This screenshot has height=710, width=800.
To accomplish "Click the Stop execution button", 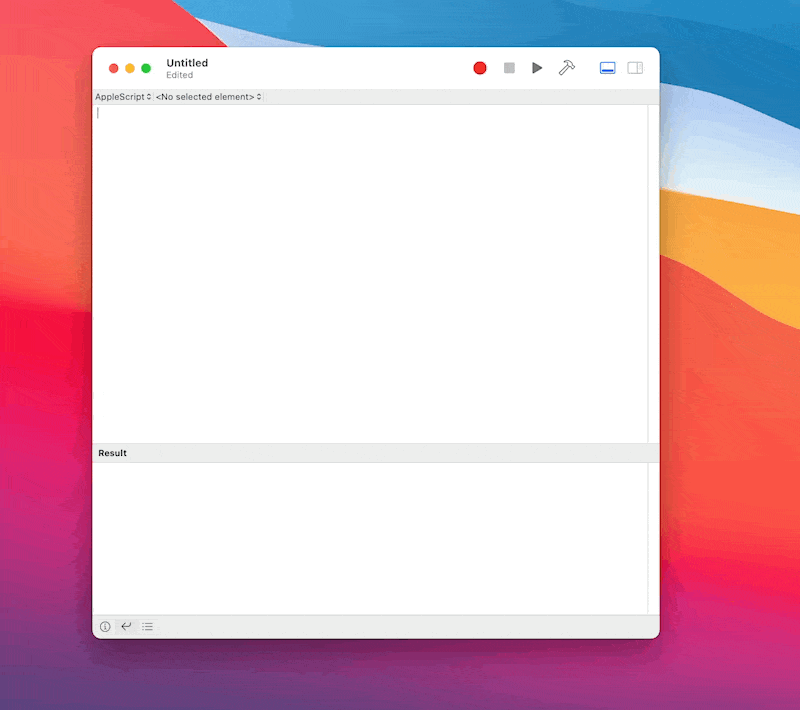I will pyautogui.click(x=509, y=68).
